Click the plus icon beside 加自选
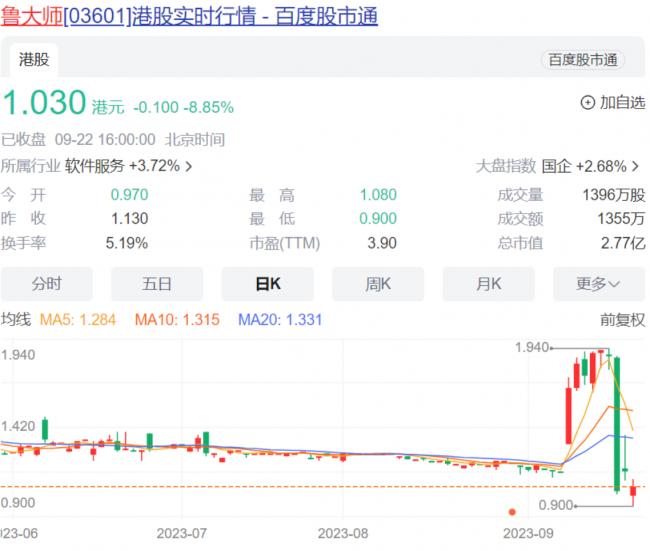650x551 pixels. (588, 102)
